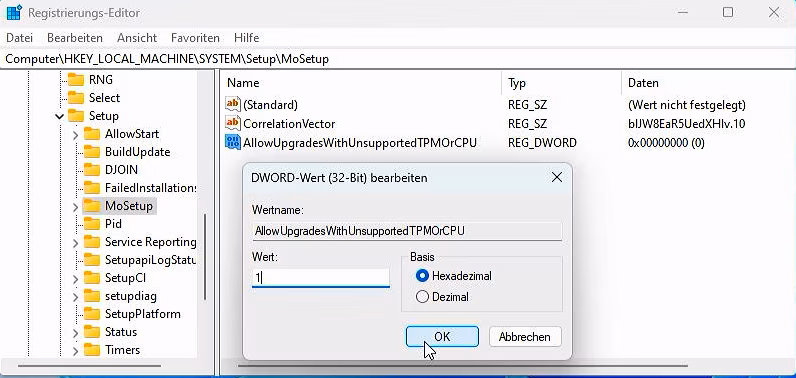
Task: Expand the AllowStart tree node
Action: click(x=75, y=134)
